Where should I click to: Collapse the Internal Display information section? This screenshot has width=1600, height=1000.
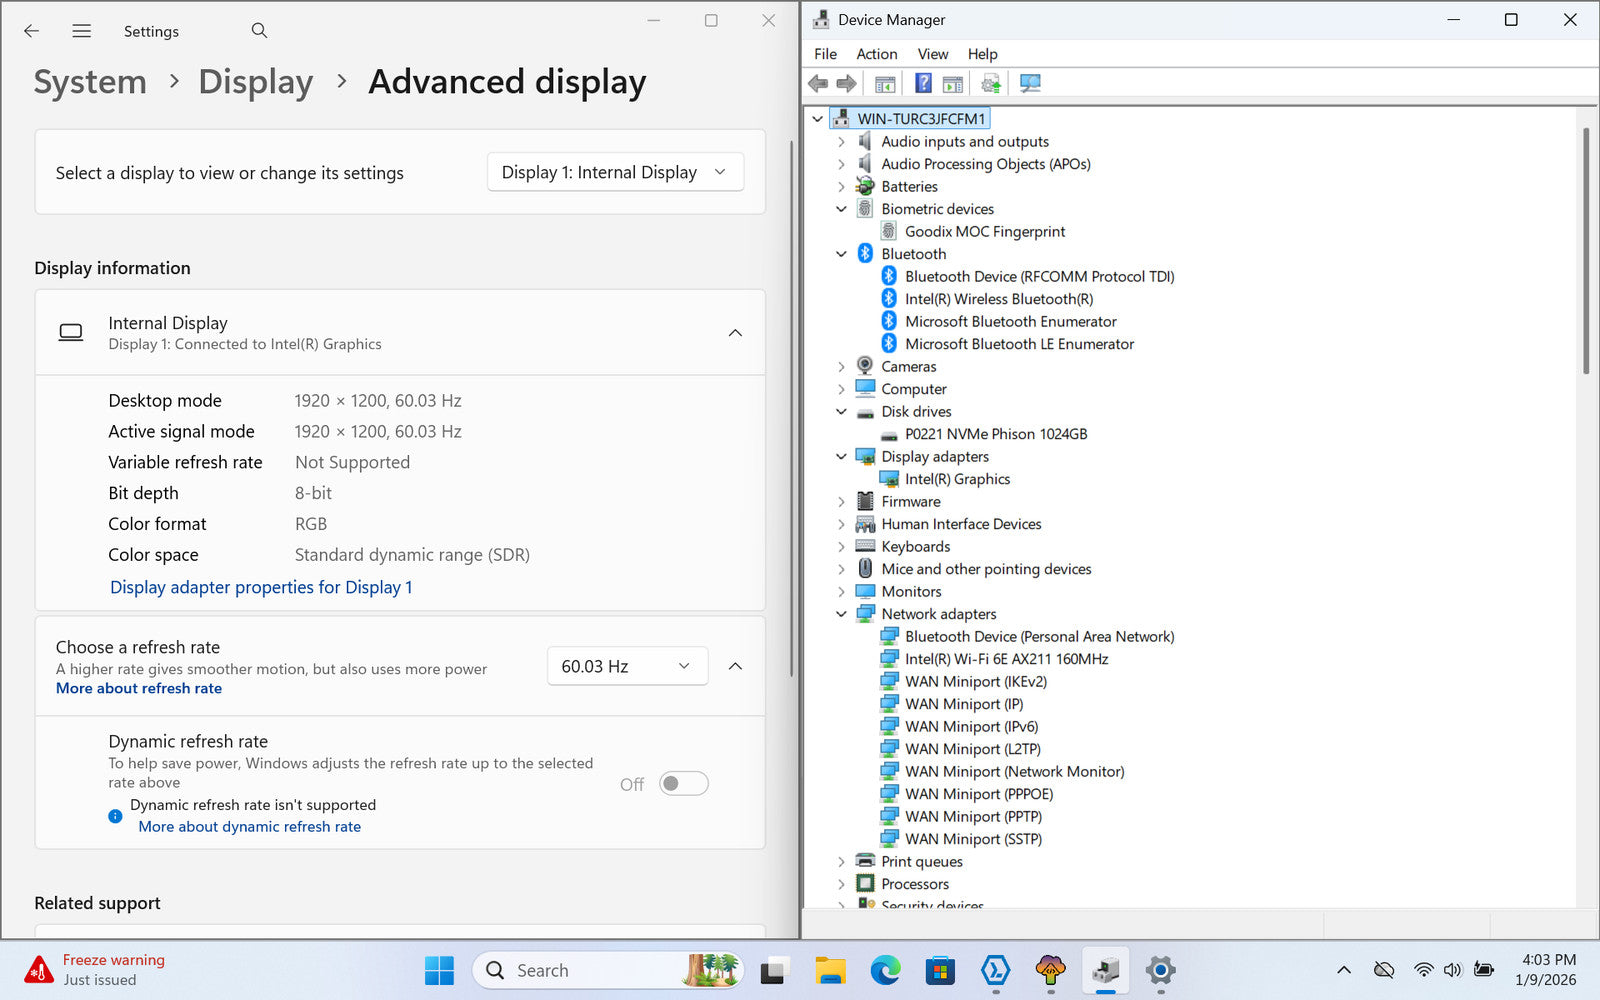[x=735, y=333]
